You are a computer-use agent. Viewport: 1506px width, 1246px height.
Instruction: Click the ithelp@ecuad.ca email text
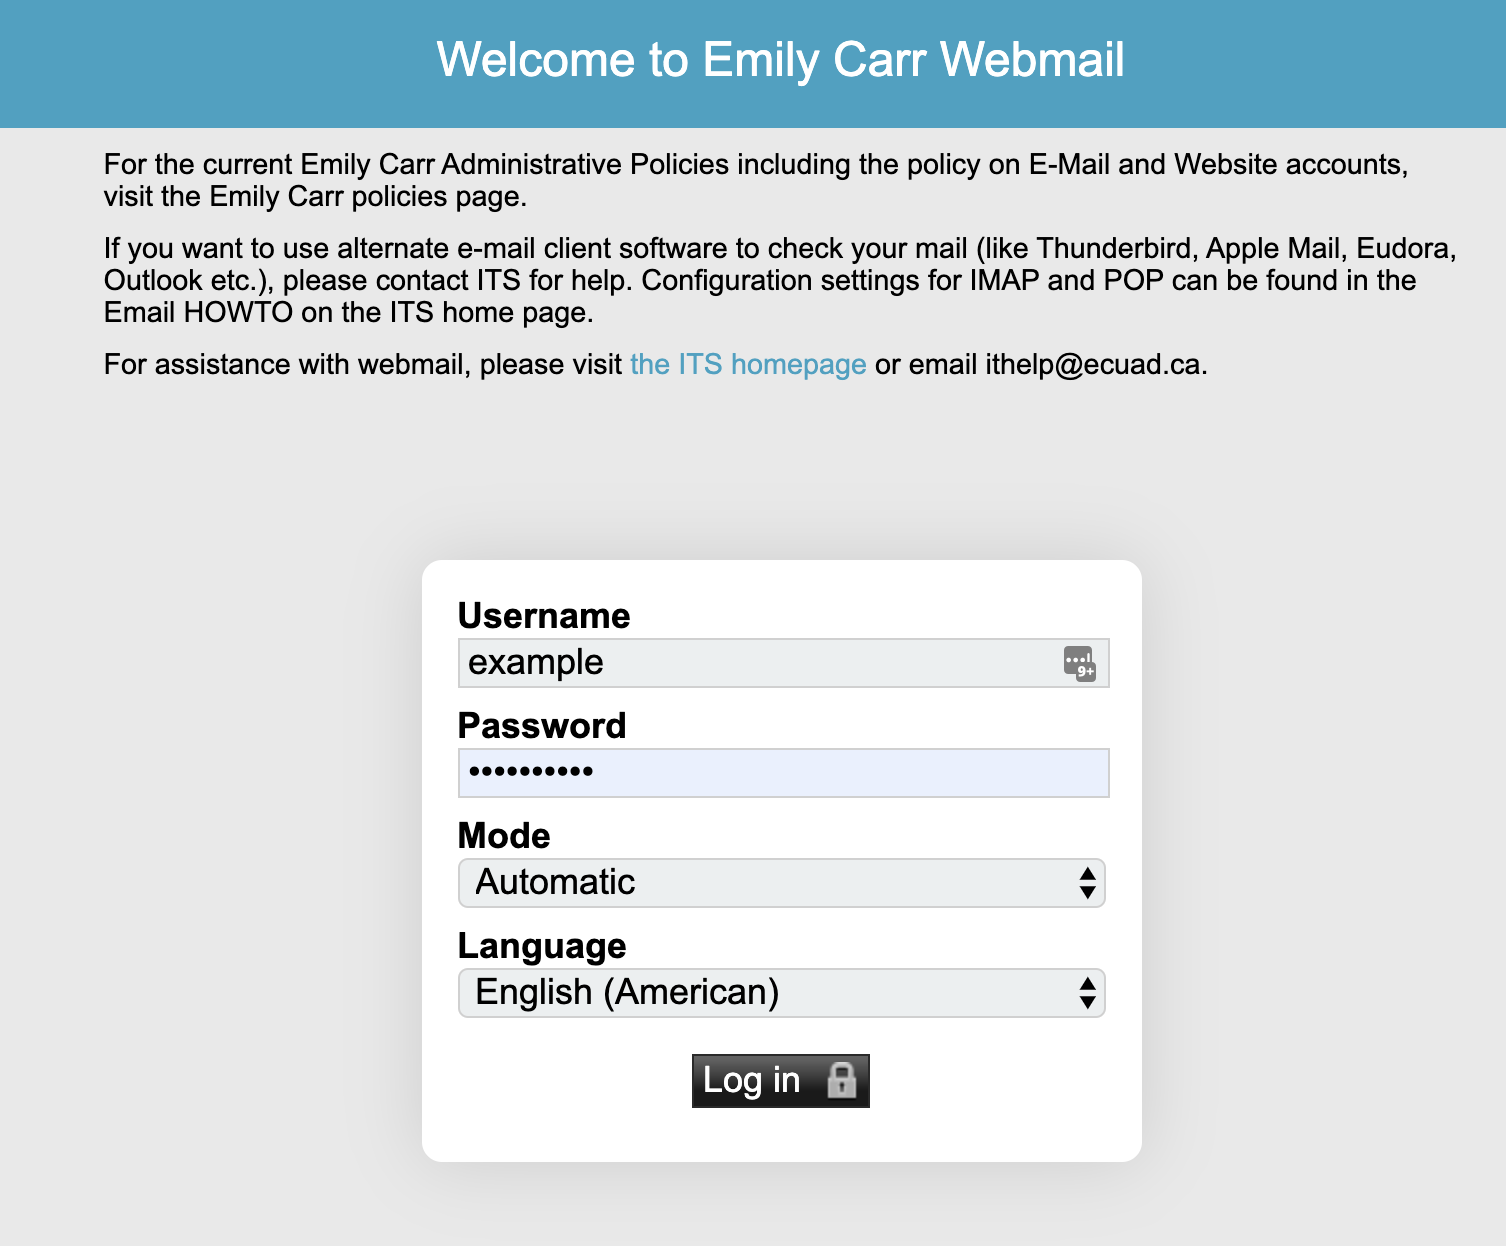[x=1095, y=364]
